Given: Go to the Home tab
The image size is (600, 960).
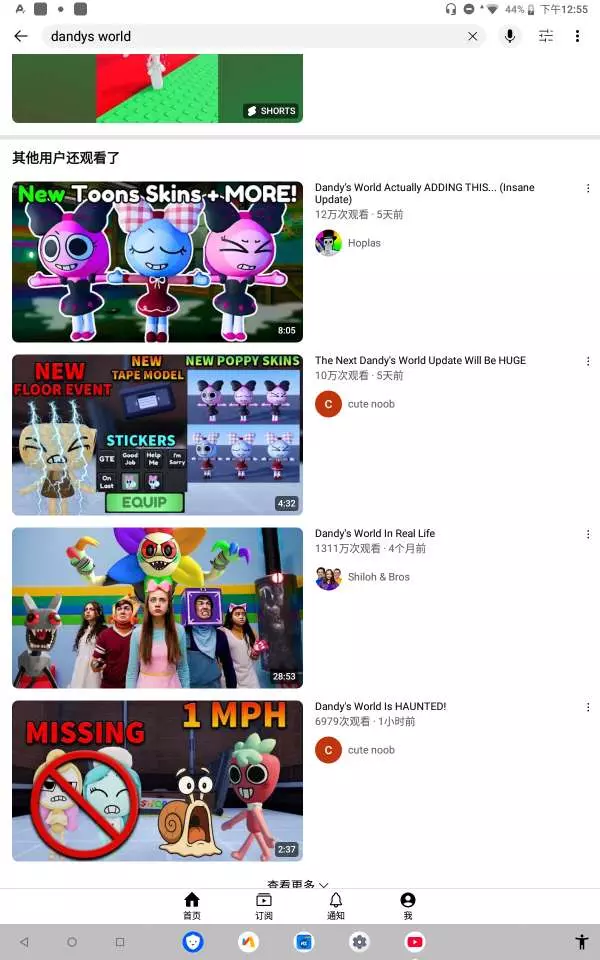Looking at the screenshot, I should pos(192,906).
